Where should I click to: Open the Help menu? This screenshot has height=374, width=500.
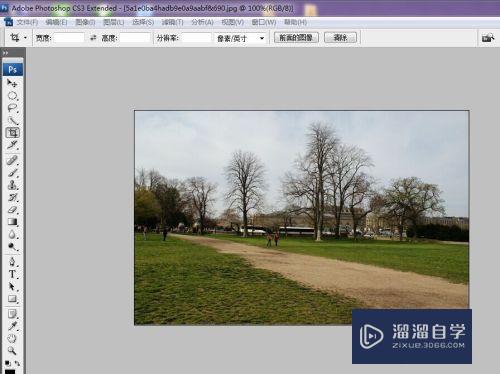(x=295, y=22)
